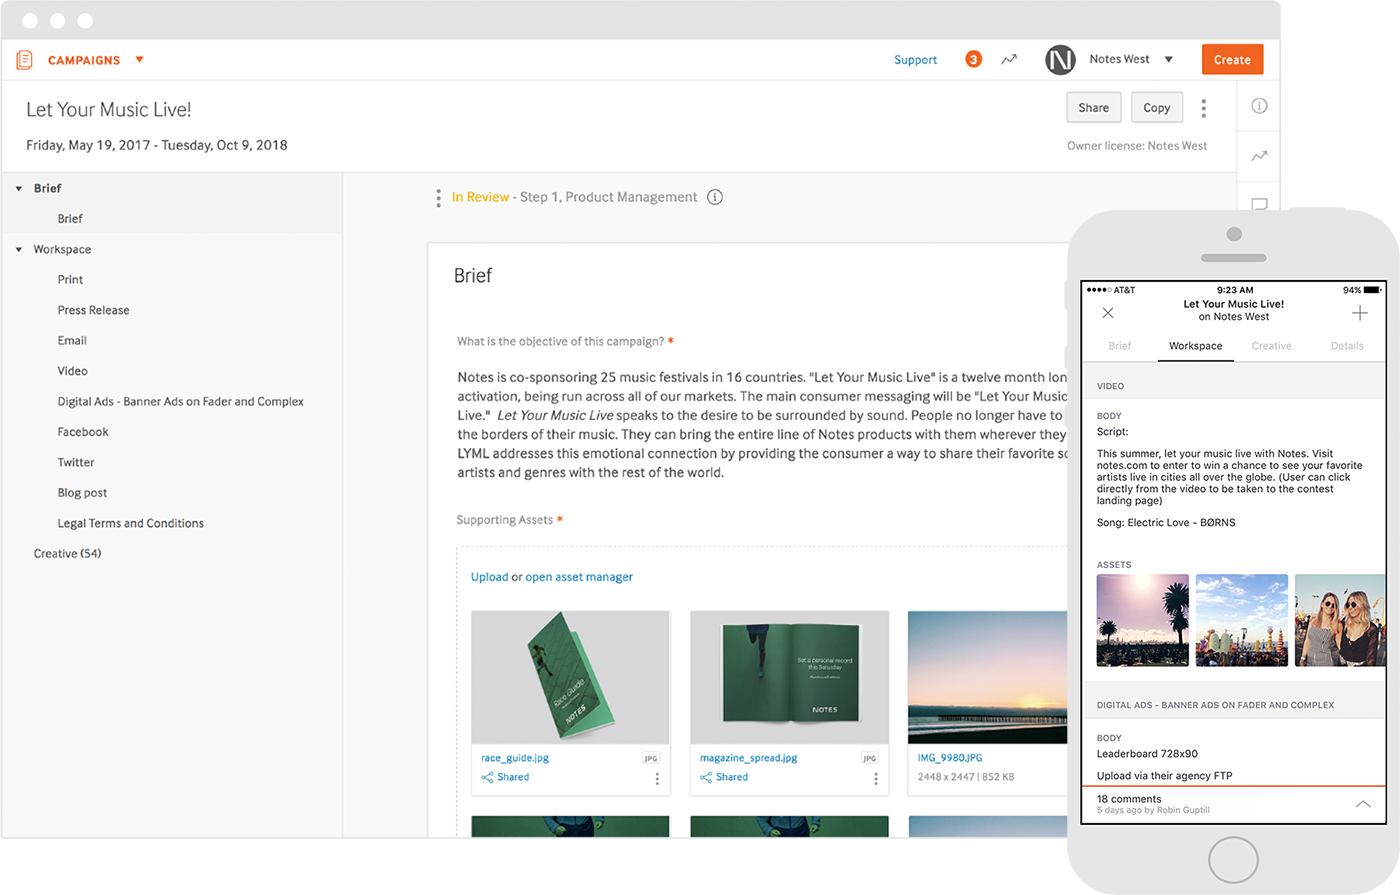Open the activity trend icon in top bar

(1009, 59)
